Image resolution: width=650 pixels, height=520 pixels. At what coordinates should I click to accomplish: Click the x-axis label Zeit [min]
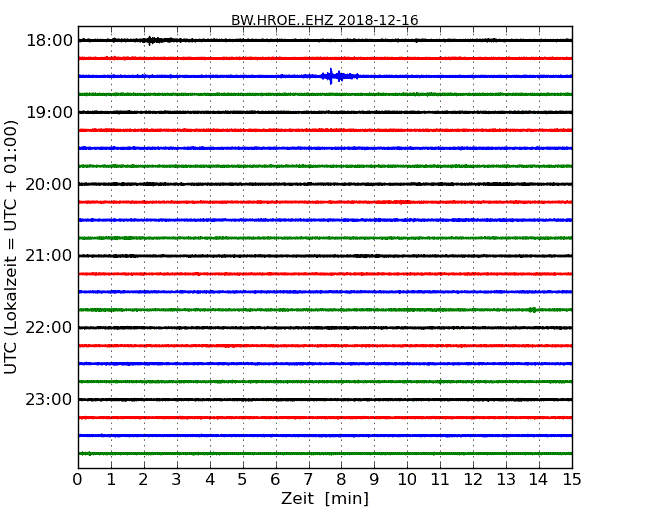(325, 498)
